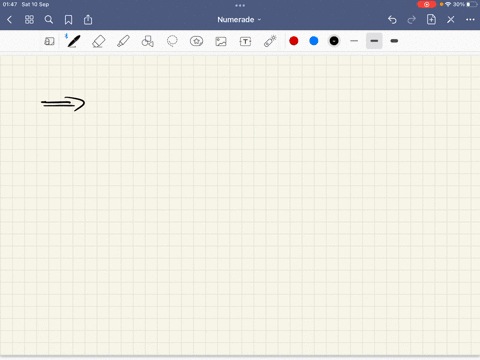Open the thumbnails grid view
480x360 pixels.
point(29,20)
